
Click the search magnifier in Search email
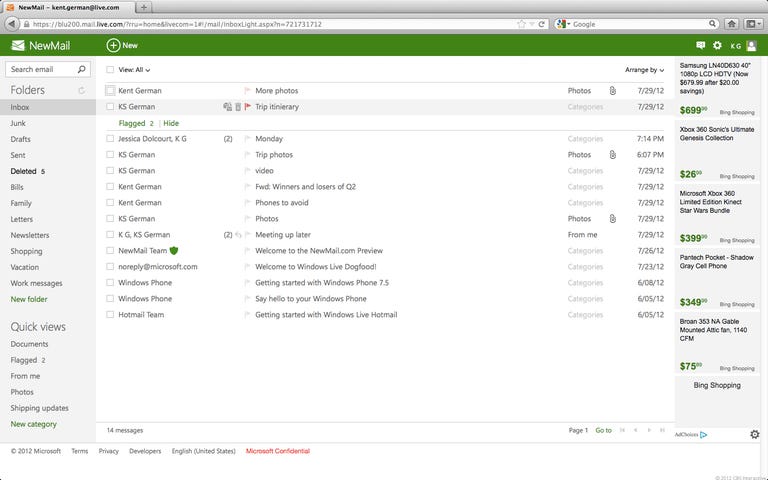82,70
